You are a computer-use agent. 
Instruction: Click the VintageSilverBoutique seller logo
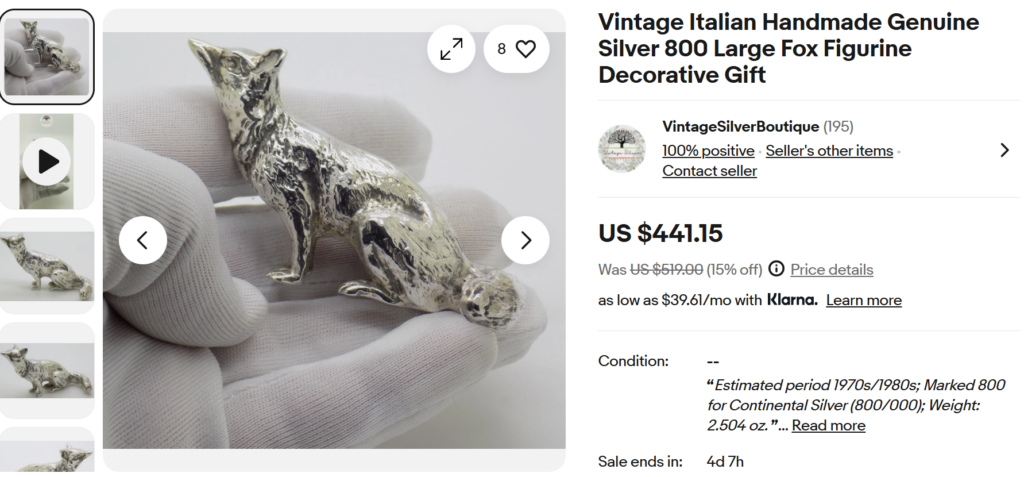click(622, 149)
